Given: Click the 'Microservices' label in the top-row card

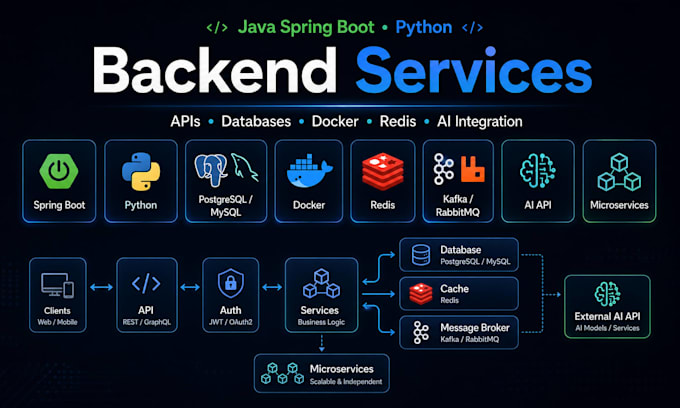Looking at the screenshot, I should pos(619,205).
